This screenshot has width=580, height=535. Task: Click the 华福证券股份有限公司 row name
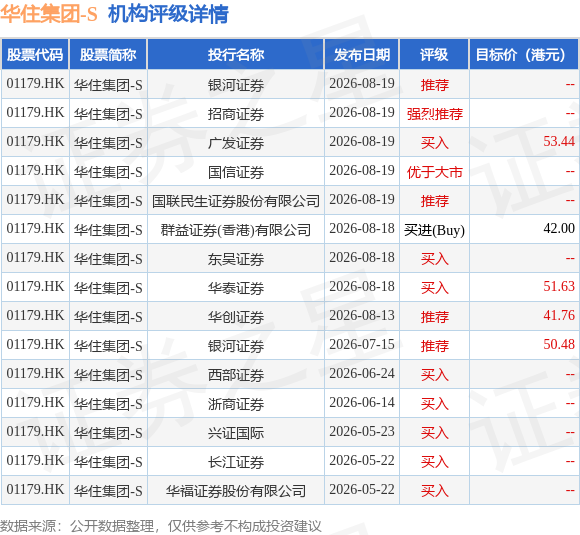[x=236, y=491]
